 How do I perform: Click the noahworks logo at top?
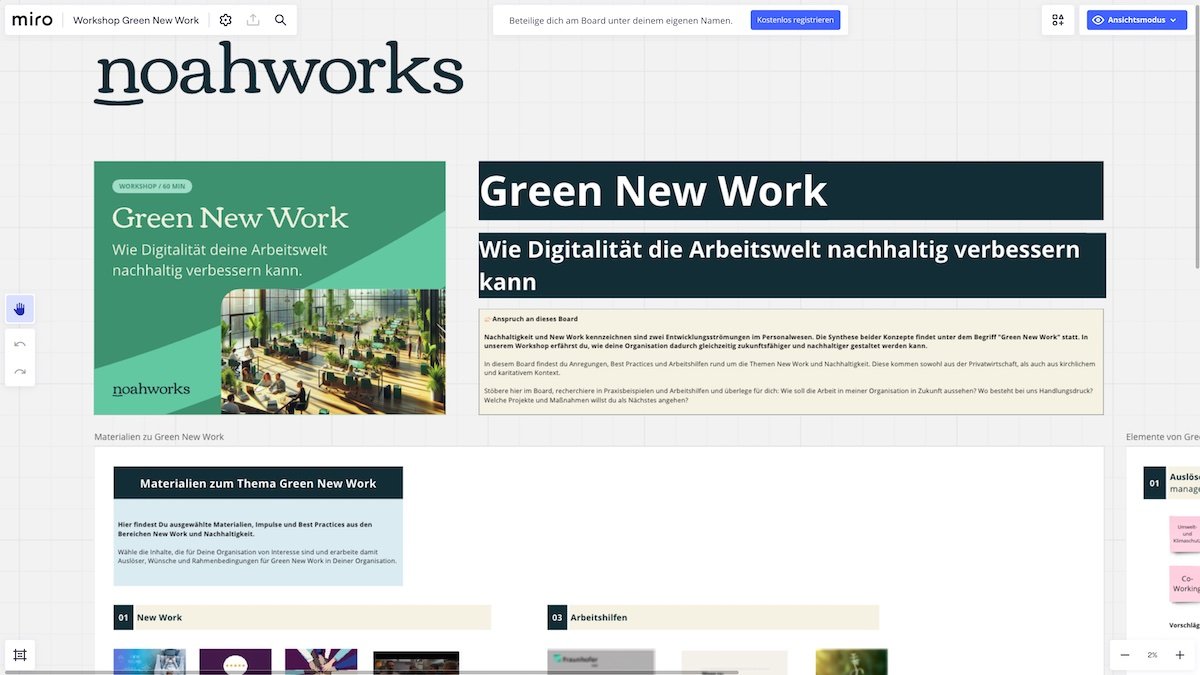click(279, 73)
